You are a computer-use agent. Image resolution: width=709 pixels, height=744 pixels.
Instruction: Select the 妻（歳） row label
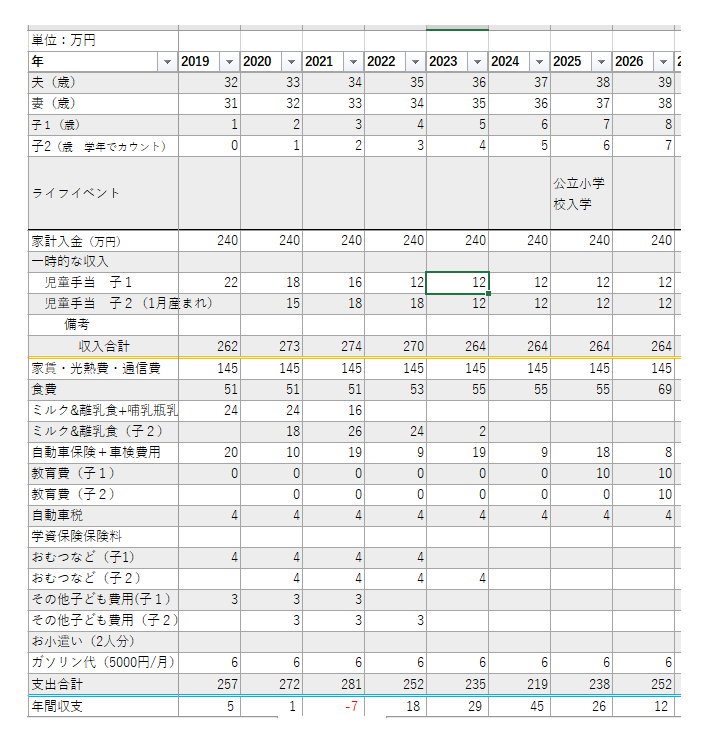pyautogui.click(x=103, y=103)
